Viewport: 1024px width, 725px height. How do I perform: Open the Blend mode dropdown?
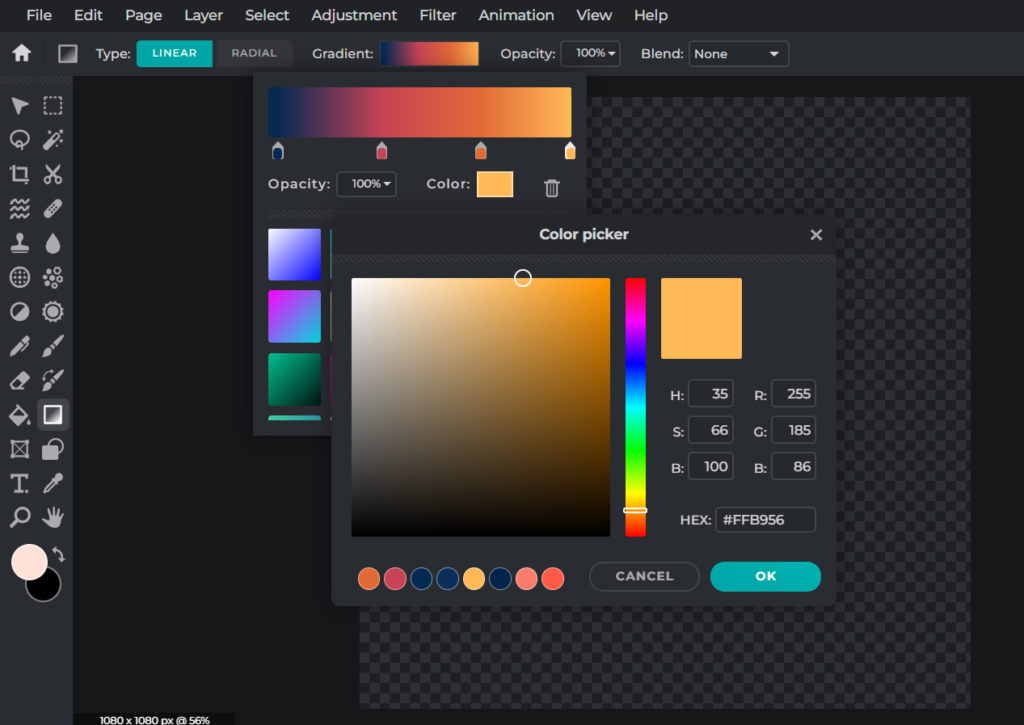click(x=738, y=53)
